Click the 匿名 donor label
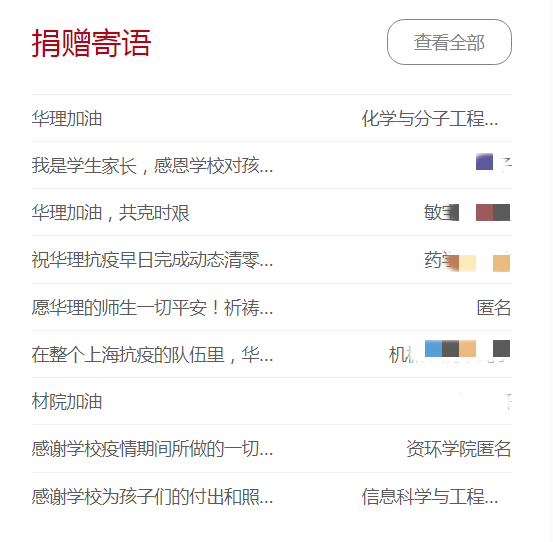 pos(494,307)
